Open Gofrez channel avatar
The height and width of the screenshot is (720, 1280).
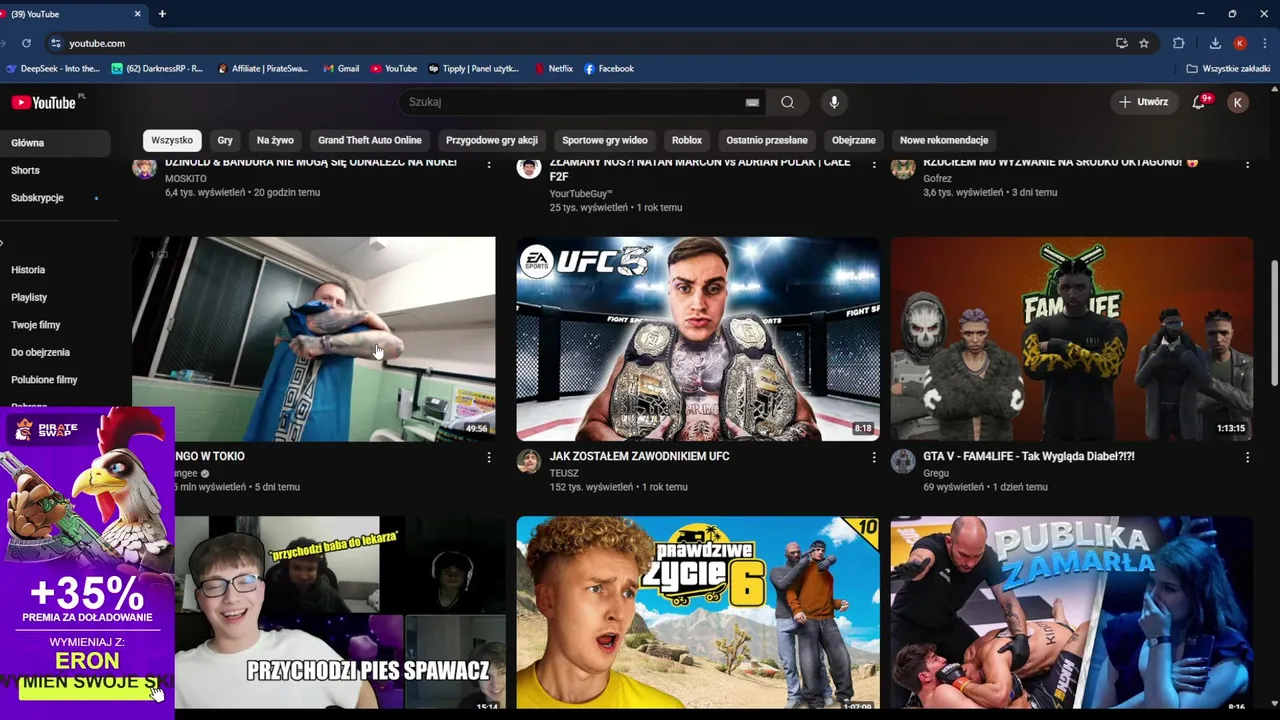point(903,168)
